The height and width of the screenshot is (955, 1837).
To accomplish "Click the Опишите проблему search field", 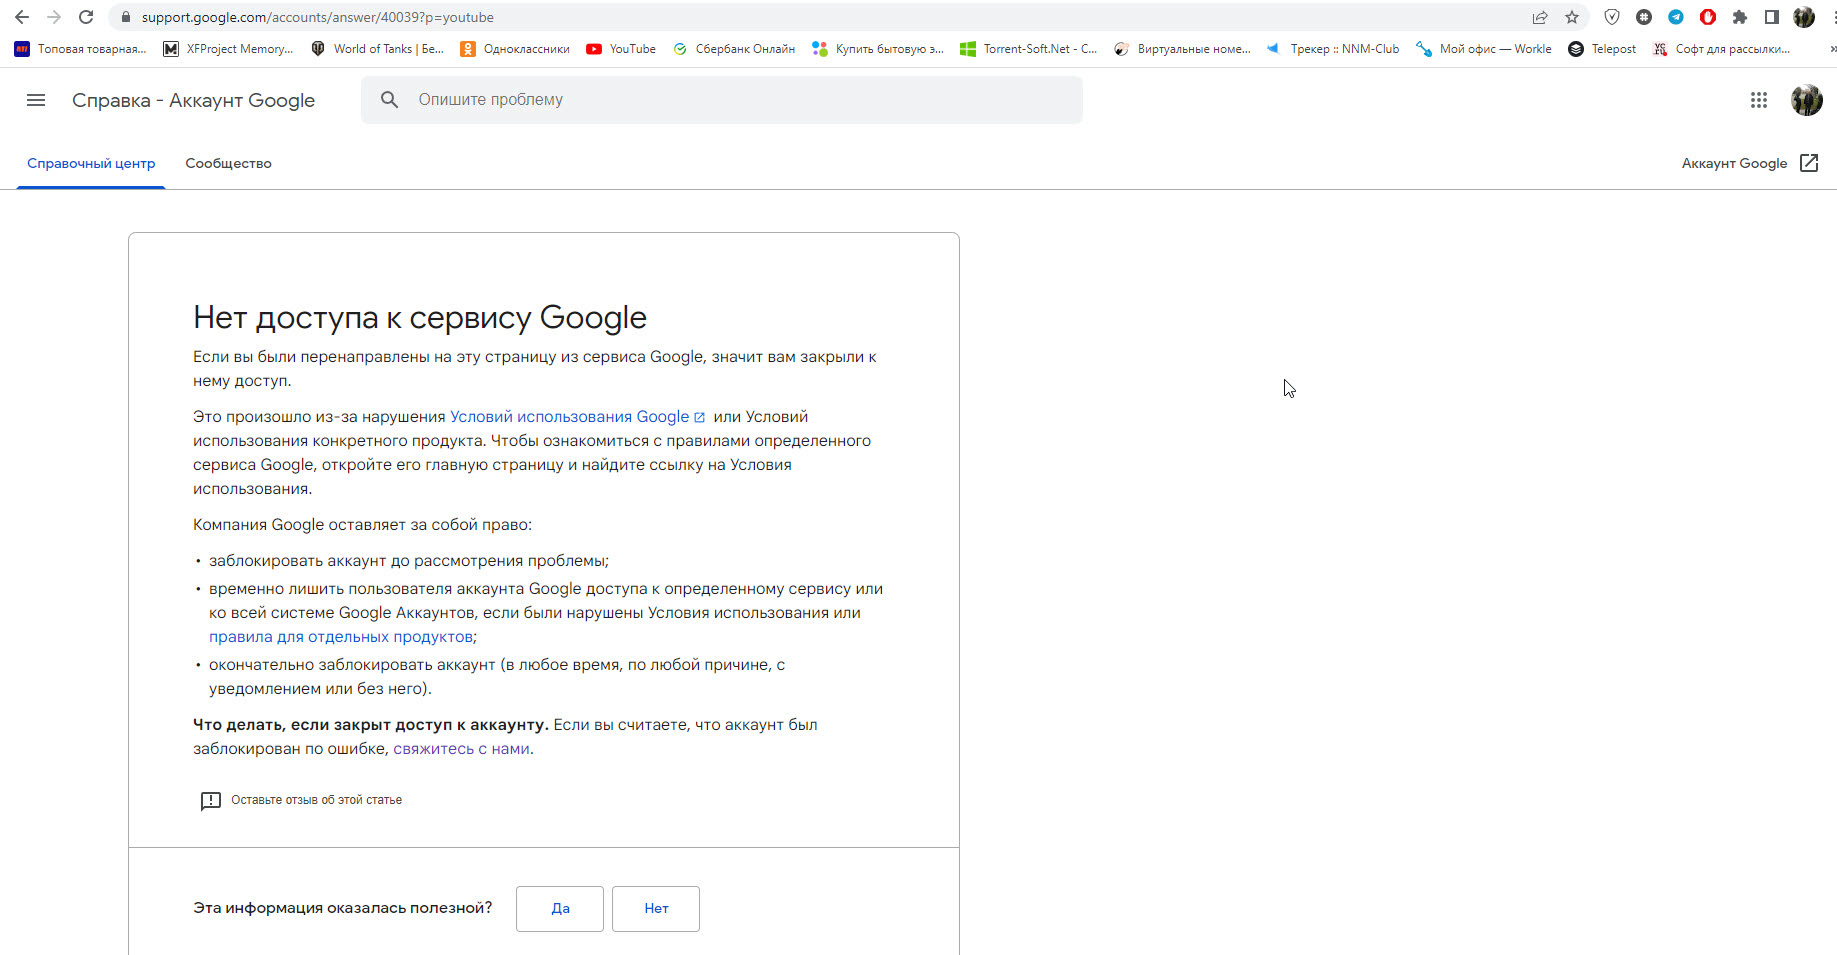I will click(722, 100).
